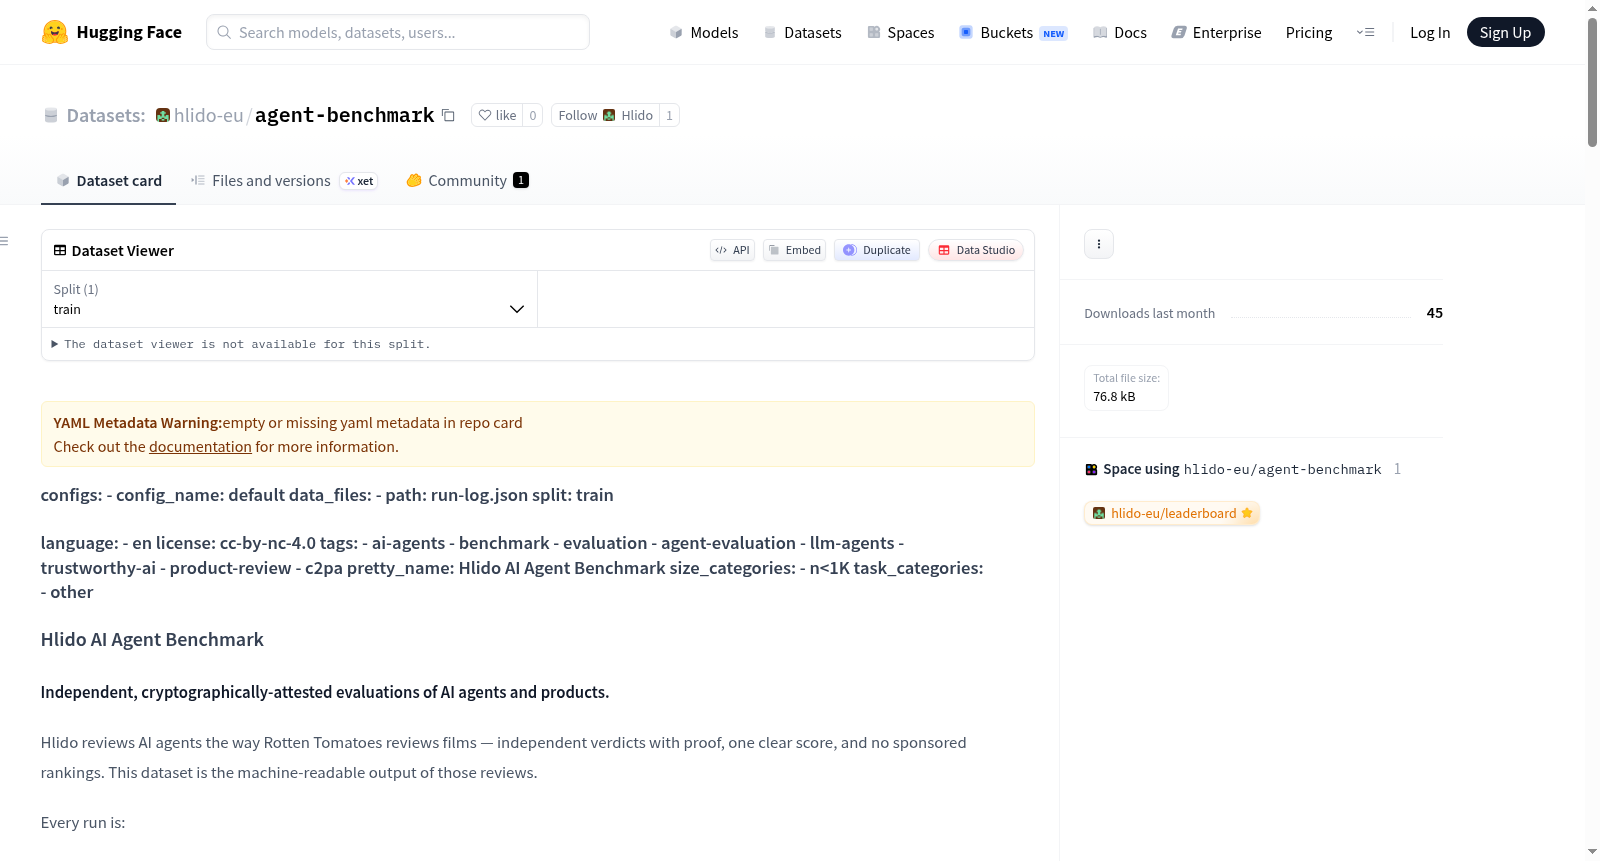This screenshot has width=1600, height=861.
Task: Open the three-dot options menu
Action: [x=1099, y=244]
